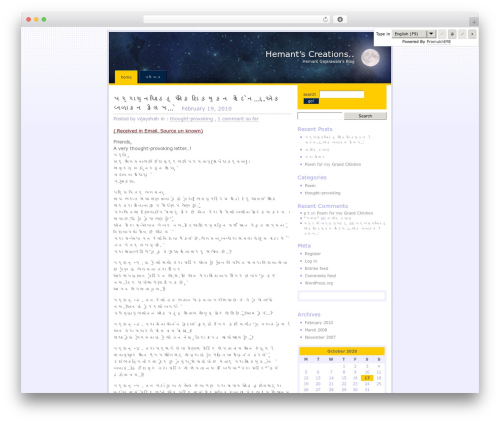
Task: Click the Recent Comments heading
Action: click(x=323, y=206)
